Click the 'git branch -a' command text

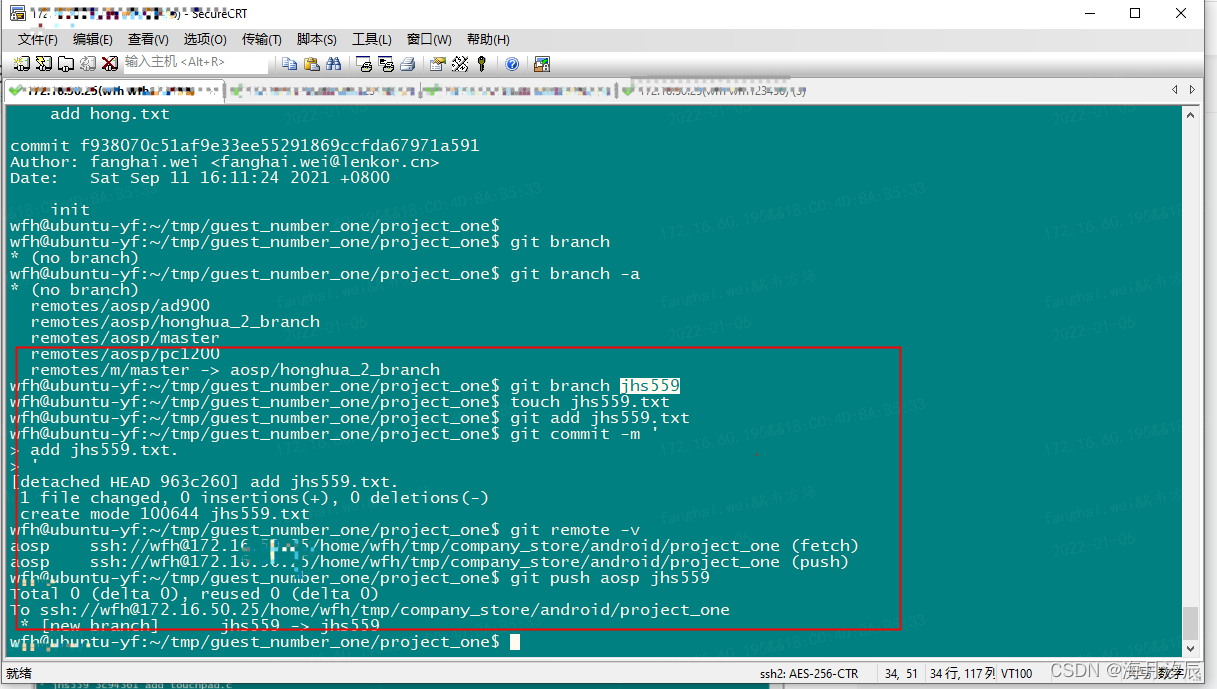tap(575, 274)
